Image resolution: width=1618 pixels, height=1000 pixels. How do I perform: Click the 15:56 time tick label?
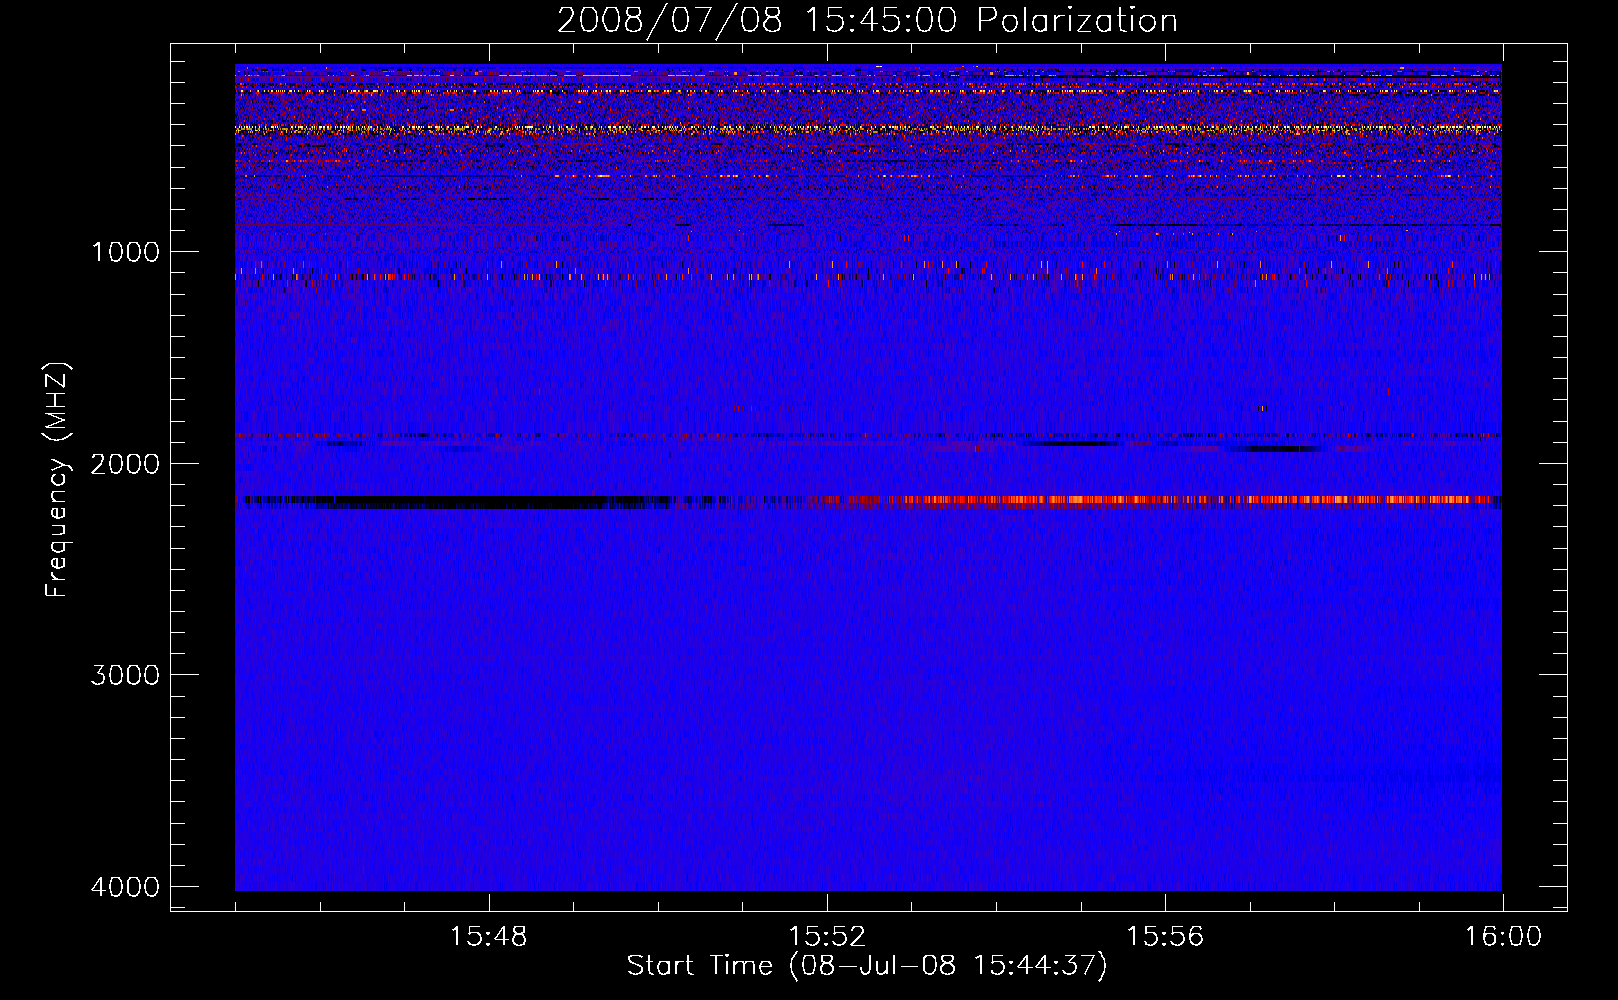coord(1164,937)
